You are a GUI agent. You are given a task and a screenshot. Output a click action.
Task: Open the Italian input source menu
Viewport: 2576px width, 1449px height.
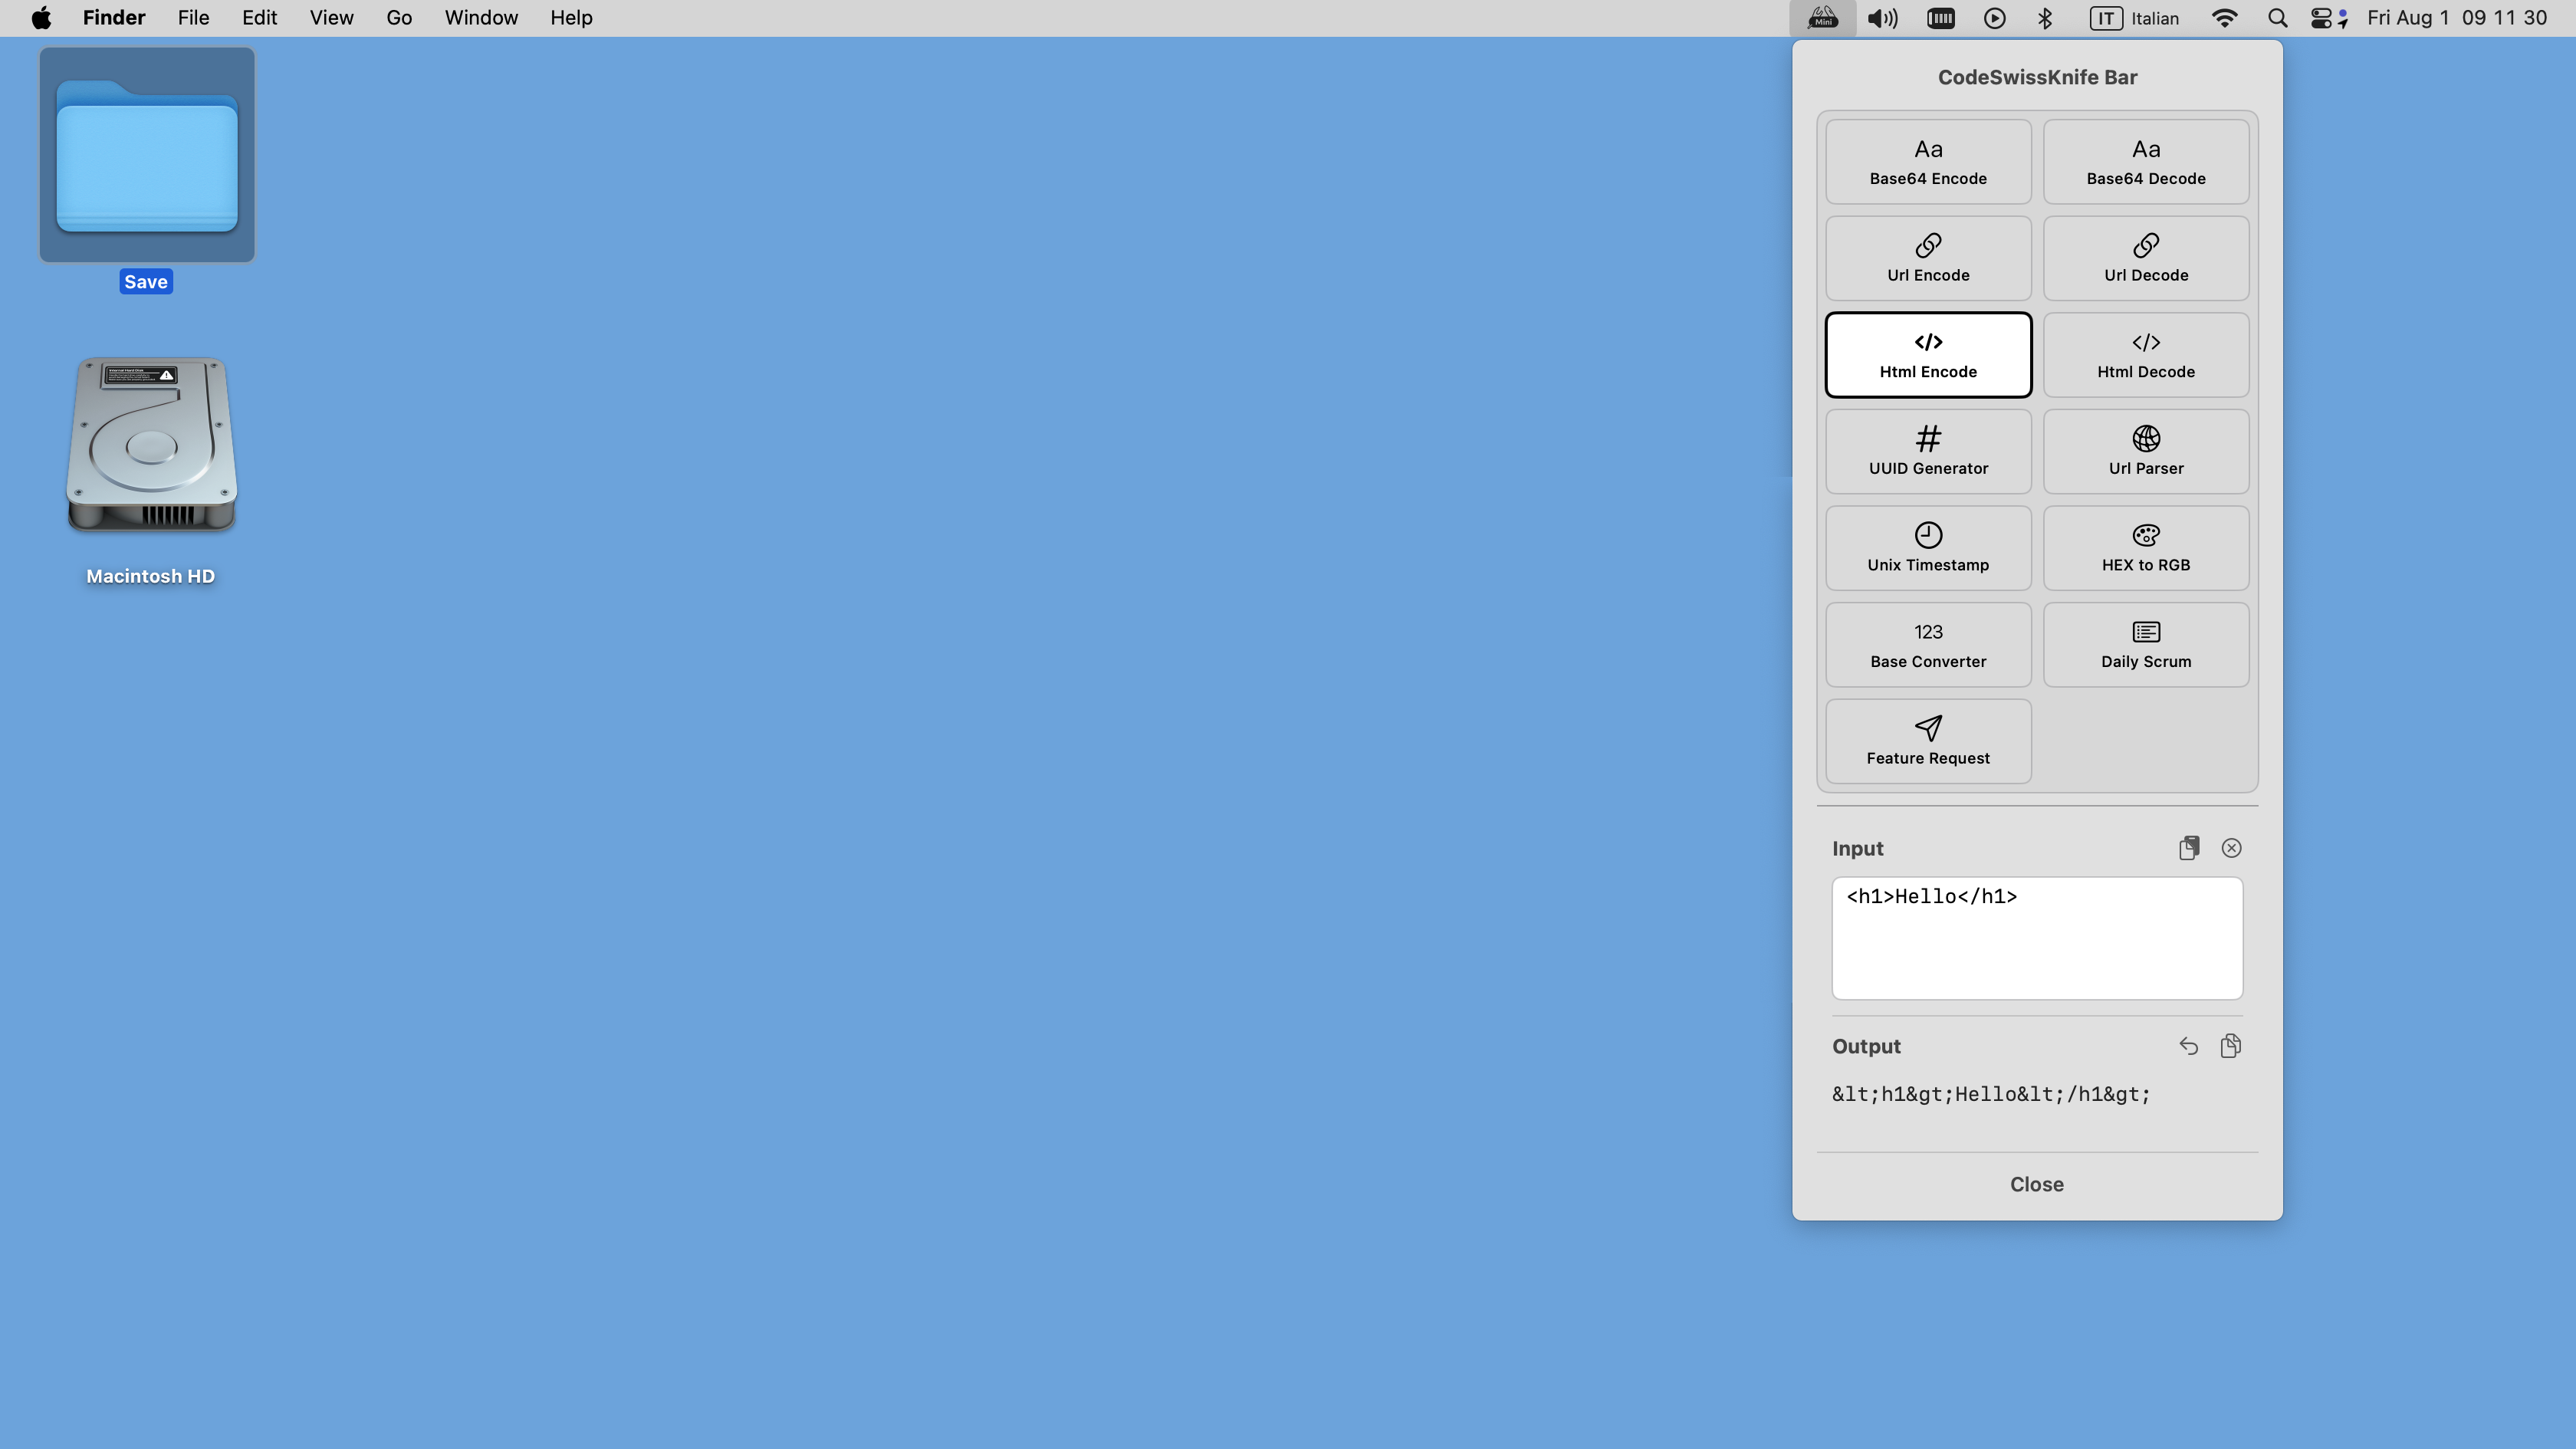point(2134,18)
